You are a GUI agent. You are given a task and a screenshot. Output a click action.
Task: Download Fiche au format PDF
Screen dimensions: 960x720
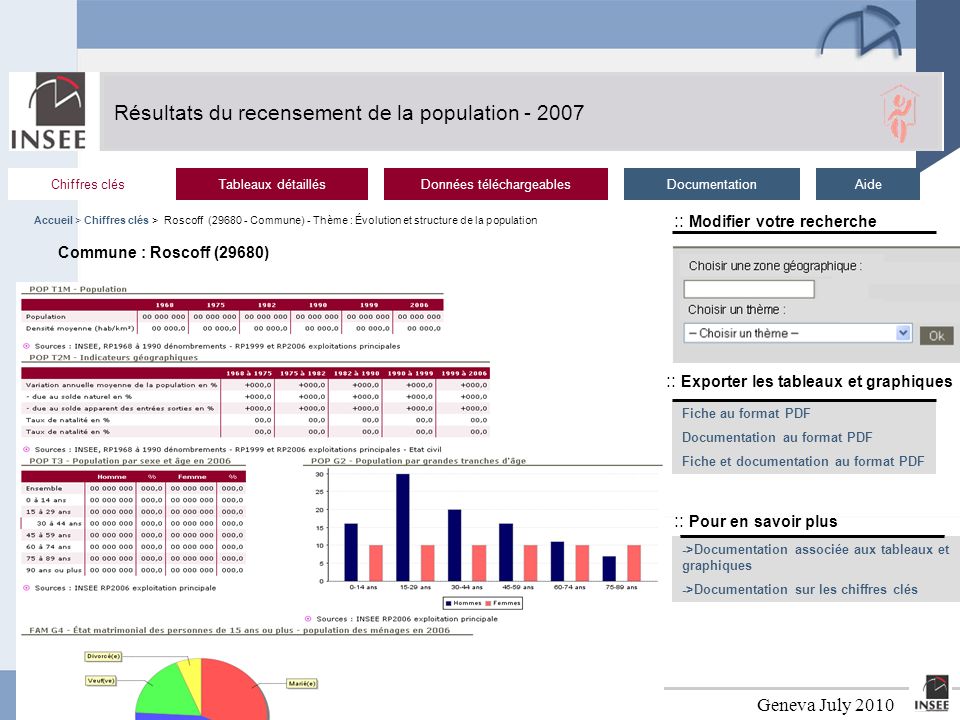click(746, 413)
